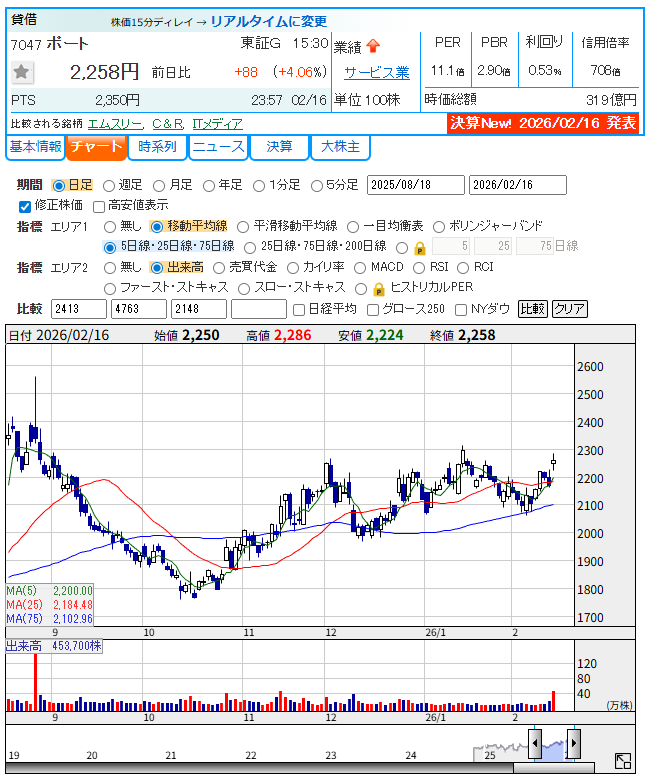Select the 月足 period option
This screenshot has width=650, height=775.
159,186
